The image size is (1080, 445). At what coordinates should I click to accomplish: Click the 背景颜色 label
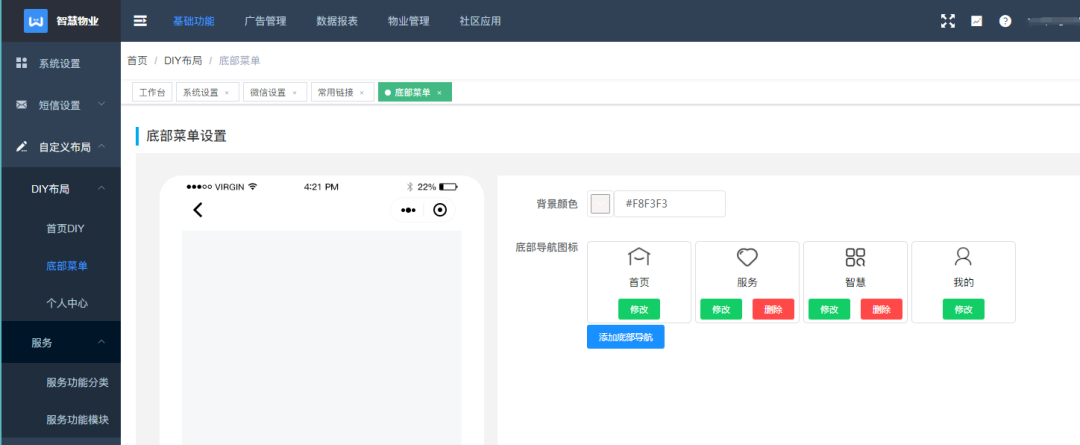pos(557,204)
